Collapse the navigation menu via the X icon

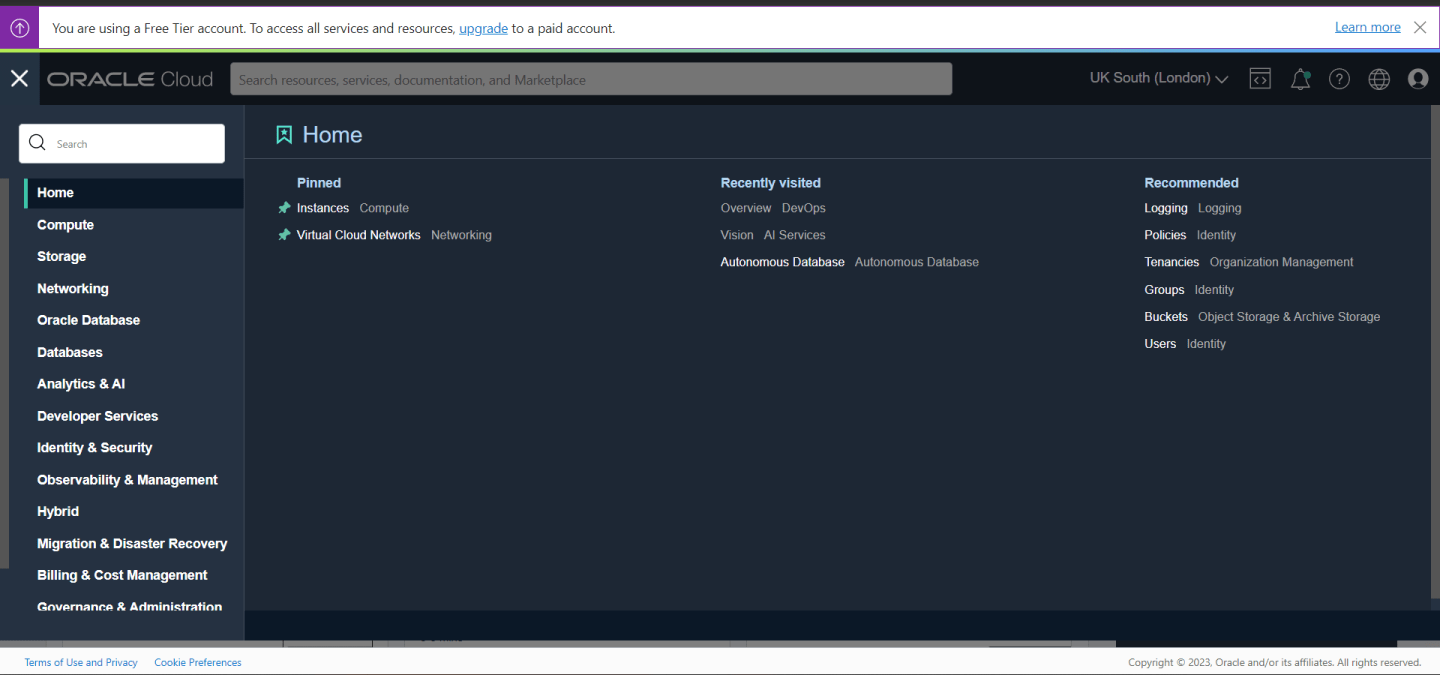pyautogui.click(x=19, y=78)
